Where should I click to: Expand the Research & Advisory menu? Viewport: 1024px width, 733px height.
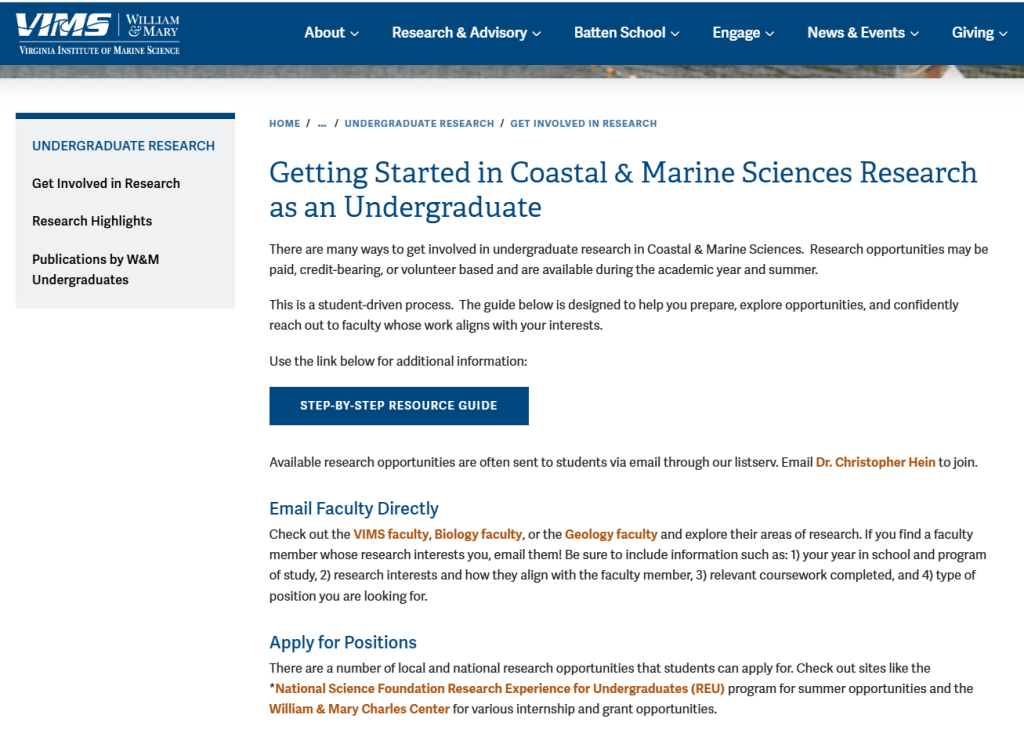[465, 32]
